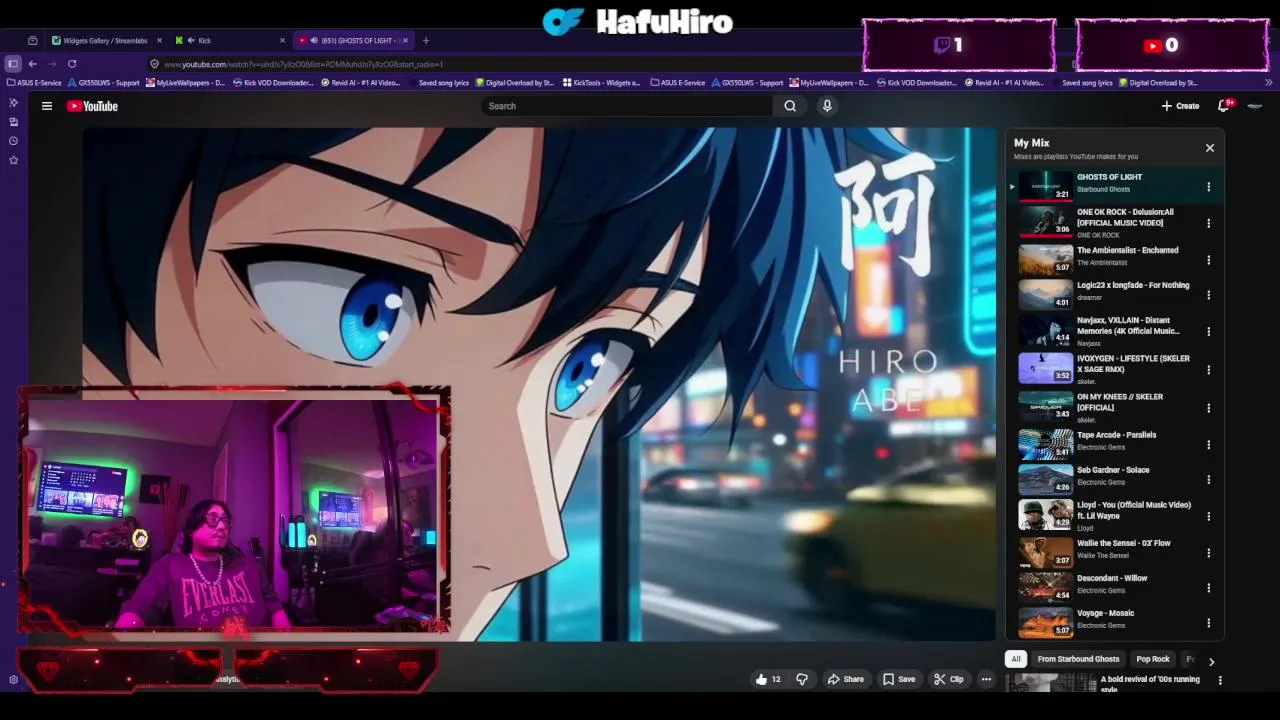This screenshot has width=1280, height=720.
Task: Switch to Widgets Gallery / Streamlabs tab
Action: [x=105, y=41]
